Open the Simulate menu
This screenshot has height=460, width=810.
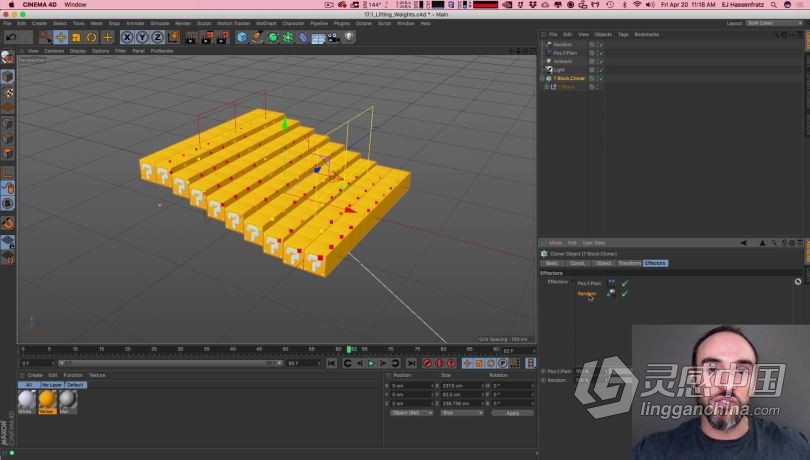click(160, 23)
